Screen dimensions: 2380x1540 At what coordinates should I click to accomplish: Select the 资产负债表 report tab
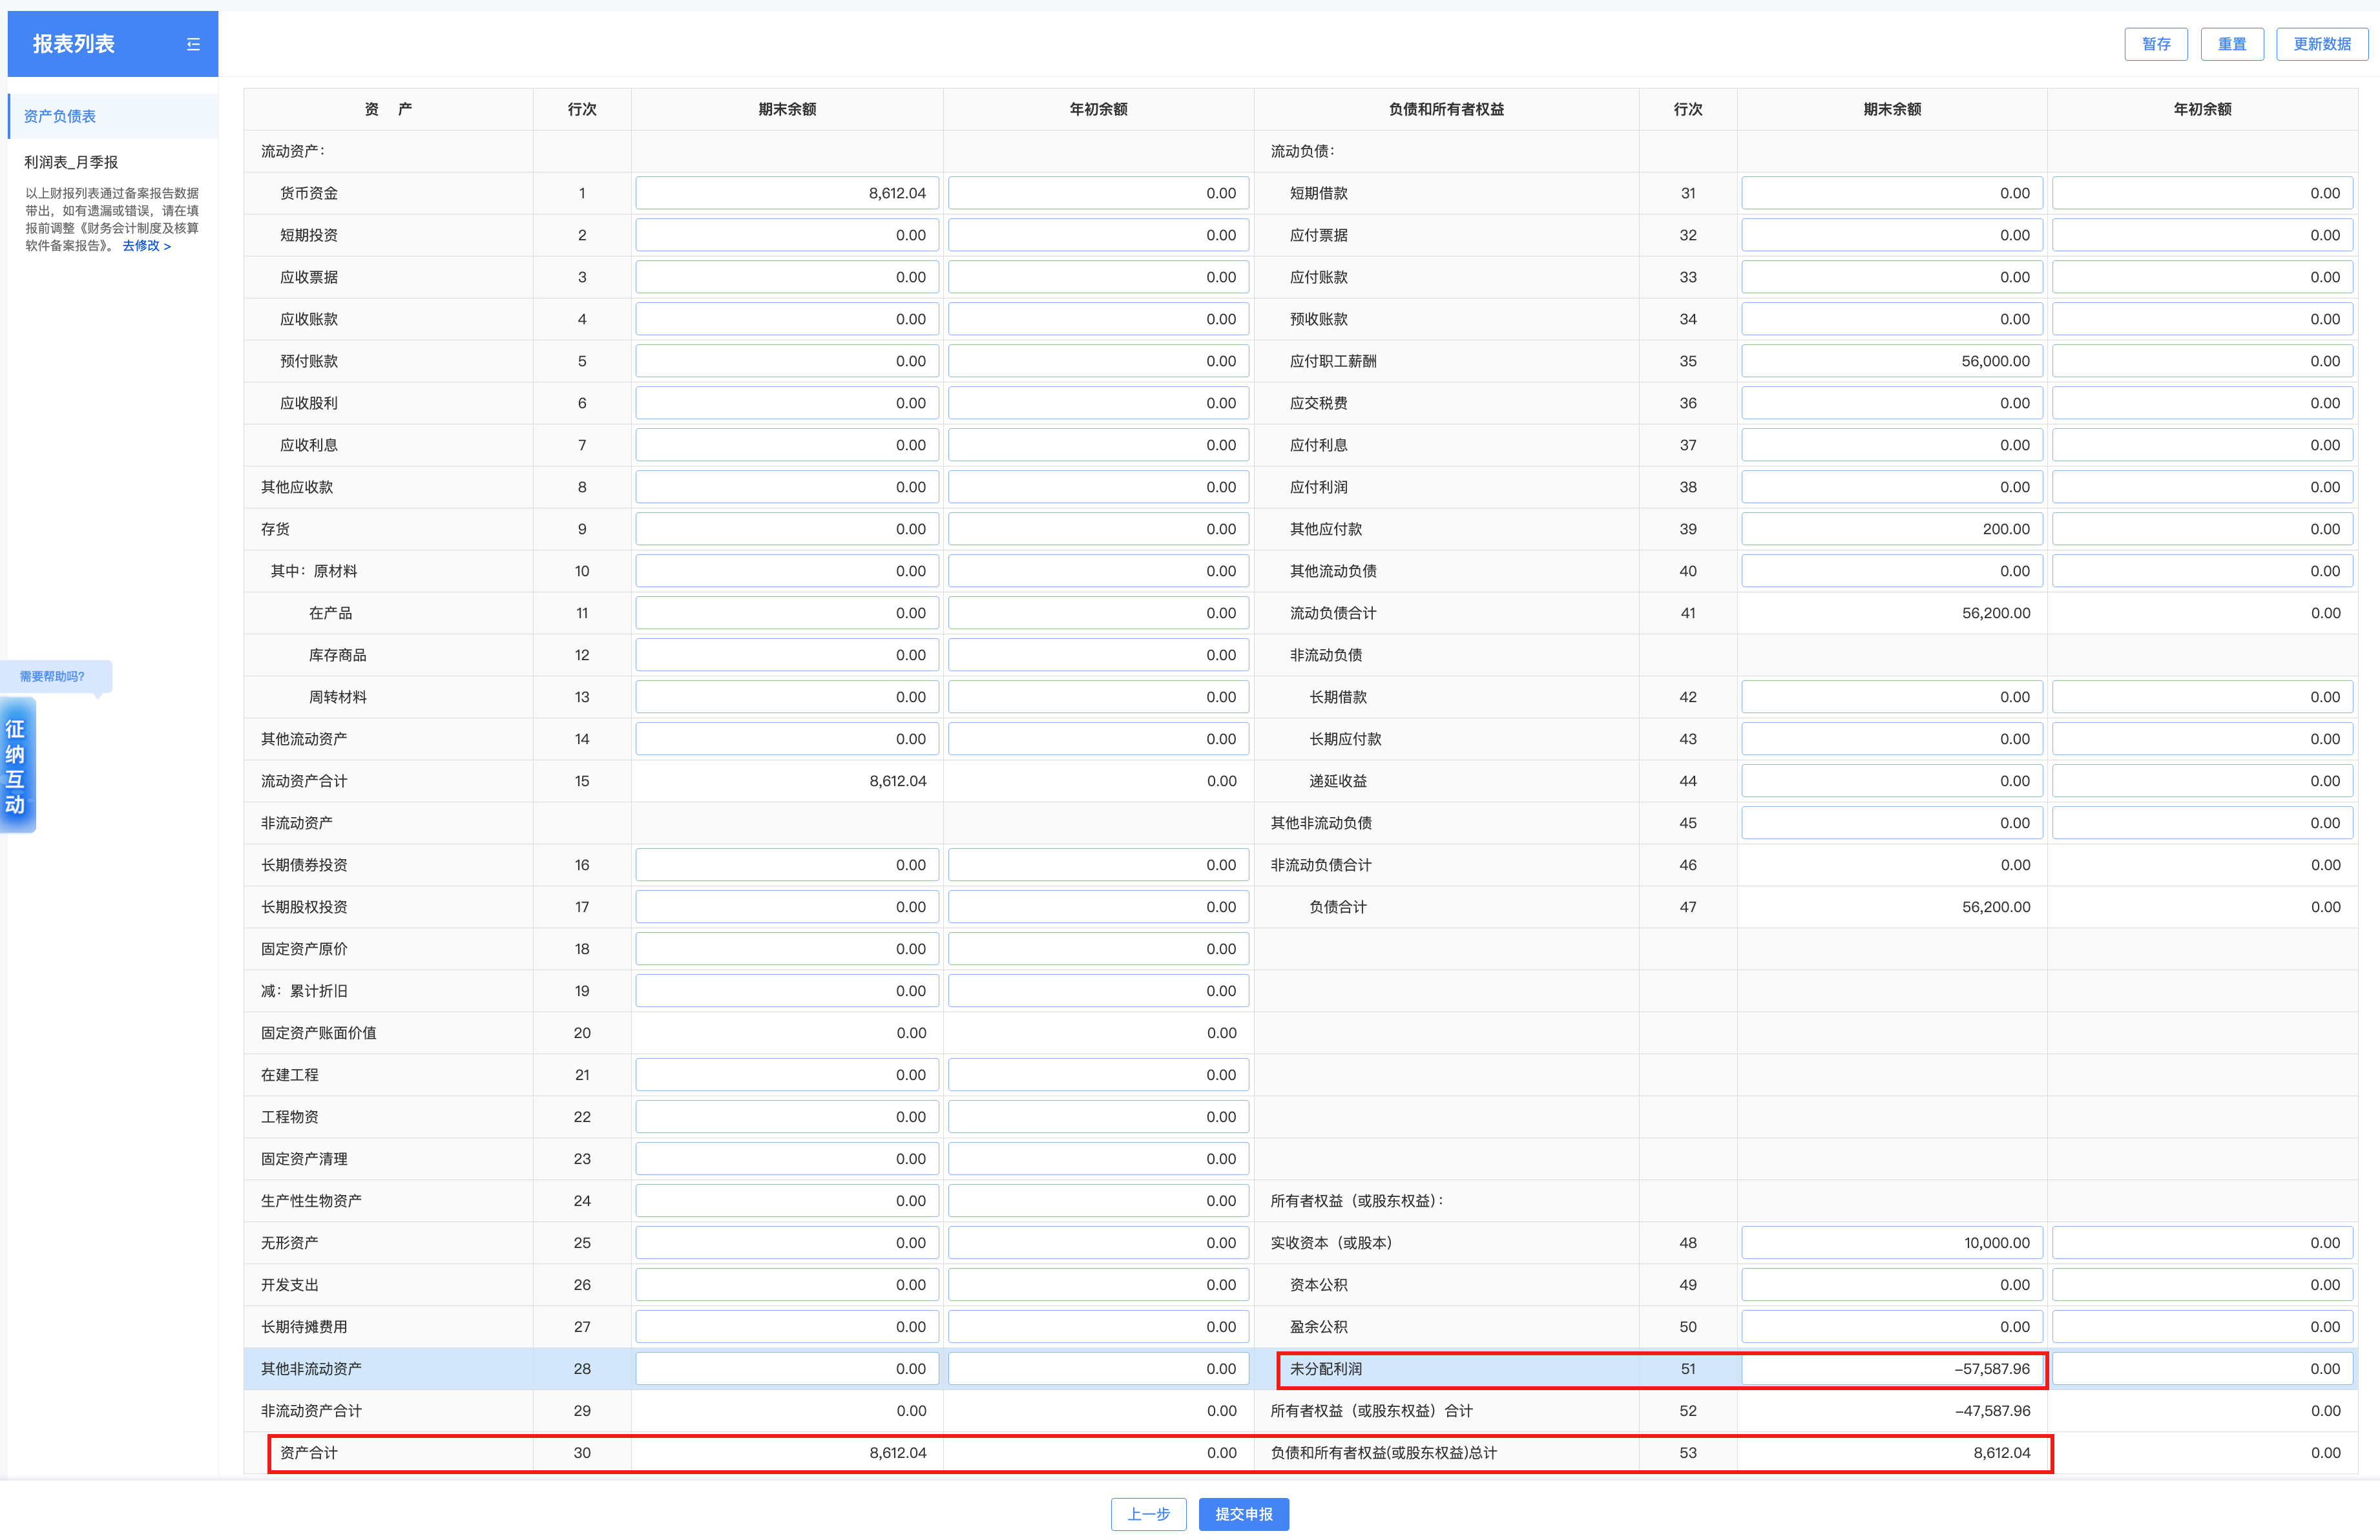[x=60, y=116]
